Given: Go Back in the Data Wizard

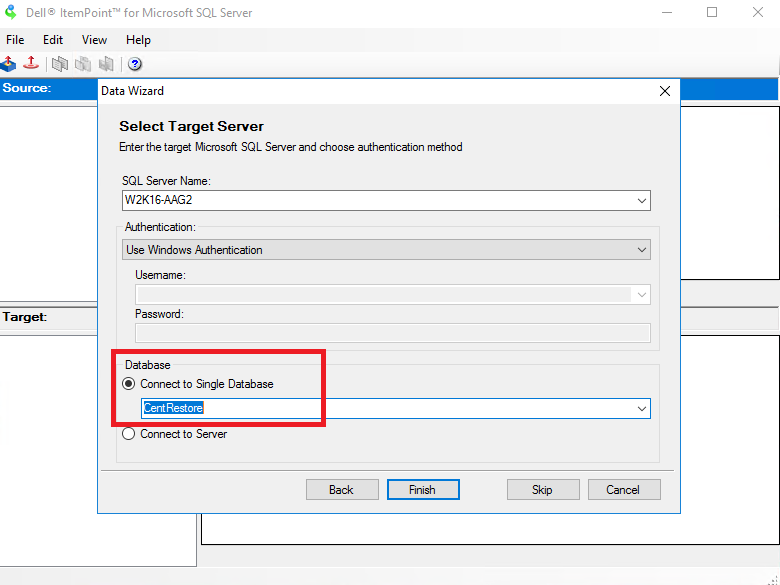Looking at the screenshot, I should [342, 489].
